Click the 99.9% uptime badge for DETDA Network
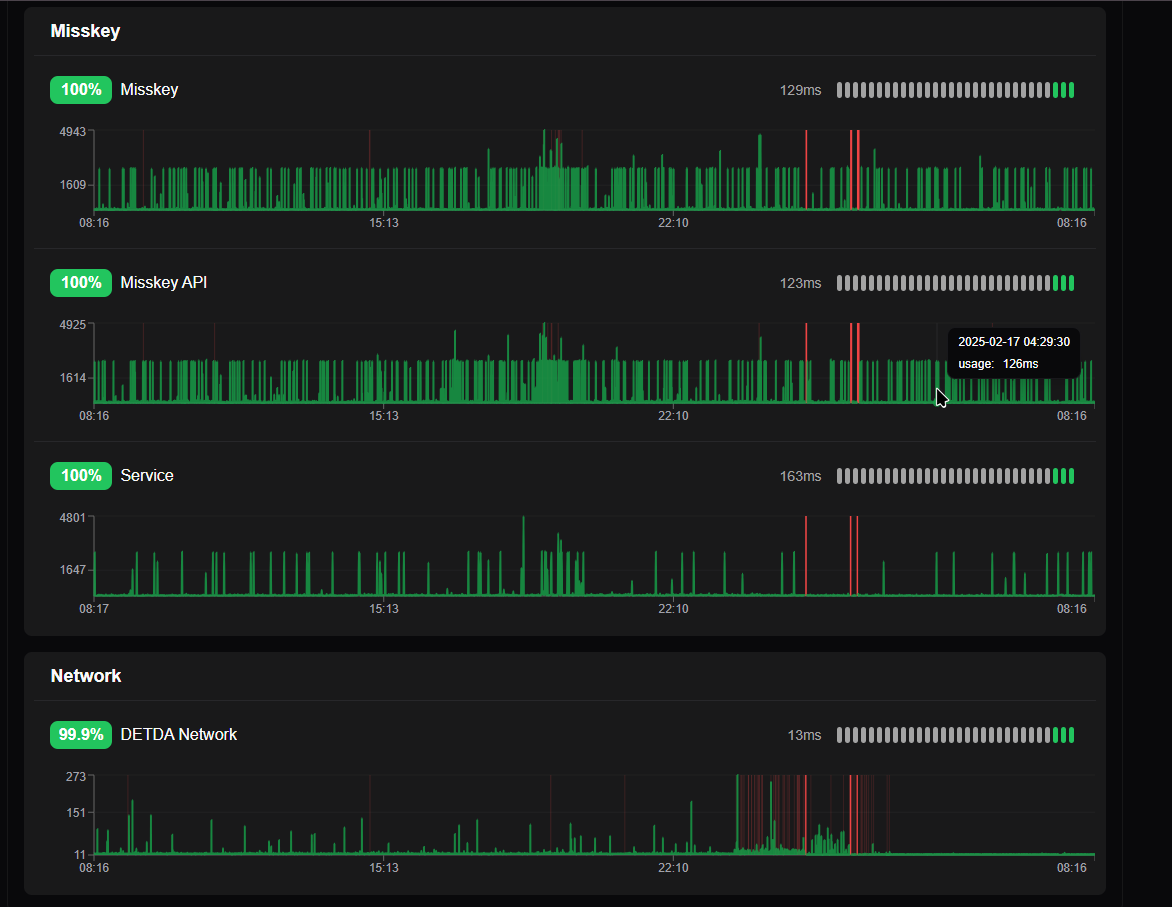1172x907 pixels. tap(81, 735)
